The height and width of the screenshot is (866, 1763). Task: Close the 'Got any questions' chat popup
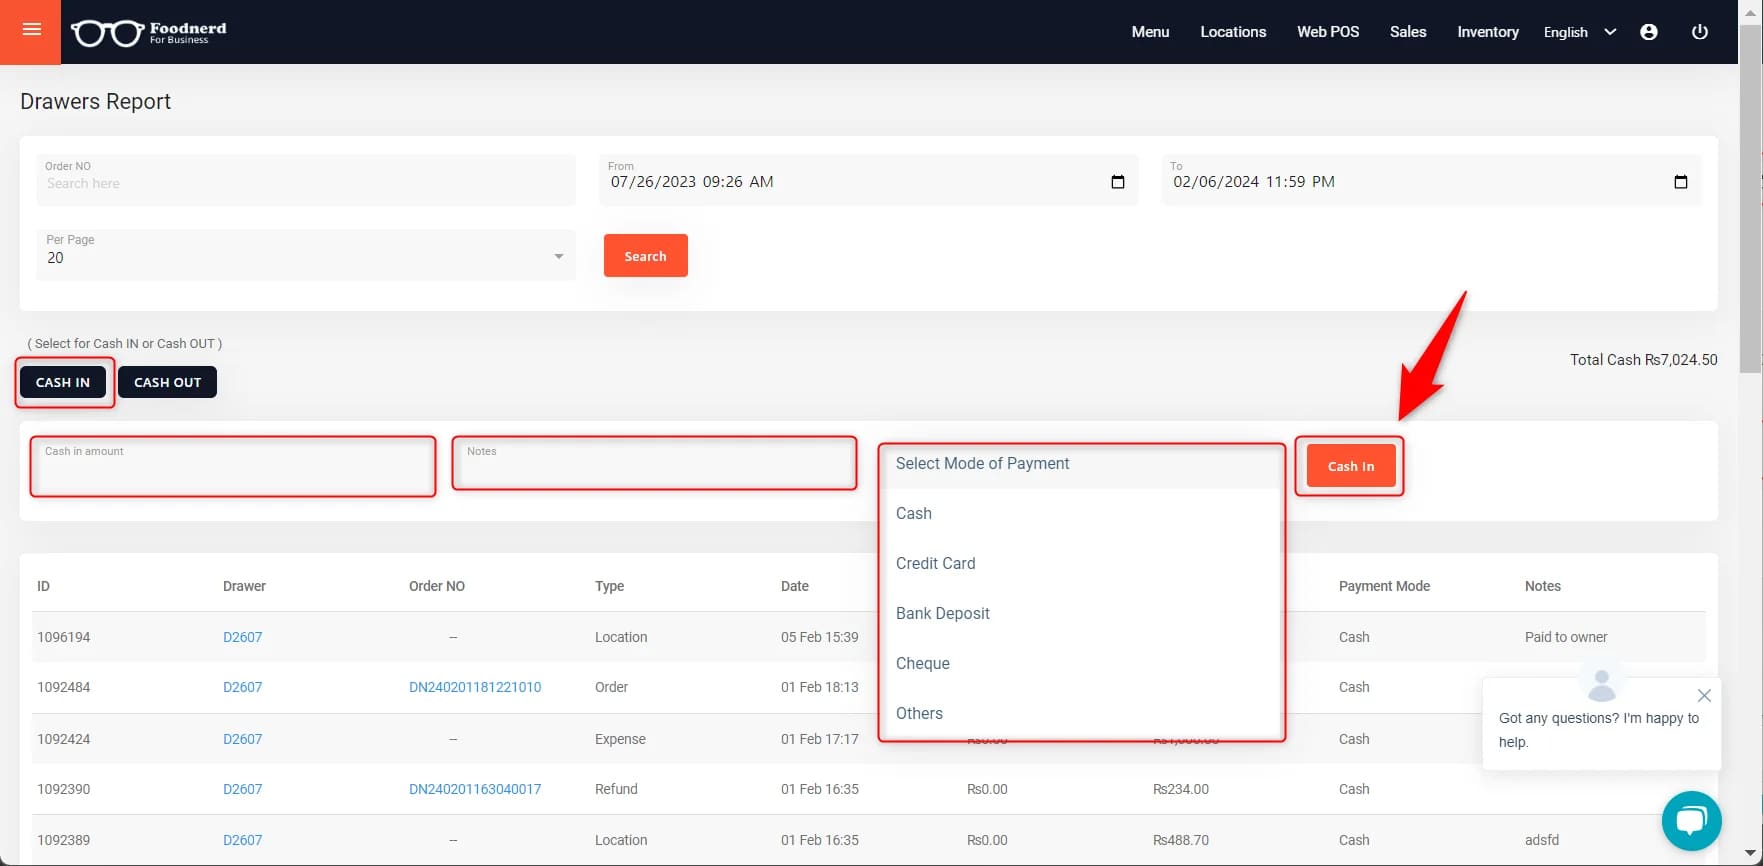click(1705, 695)
